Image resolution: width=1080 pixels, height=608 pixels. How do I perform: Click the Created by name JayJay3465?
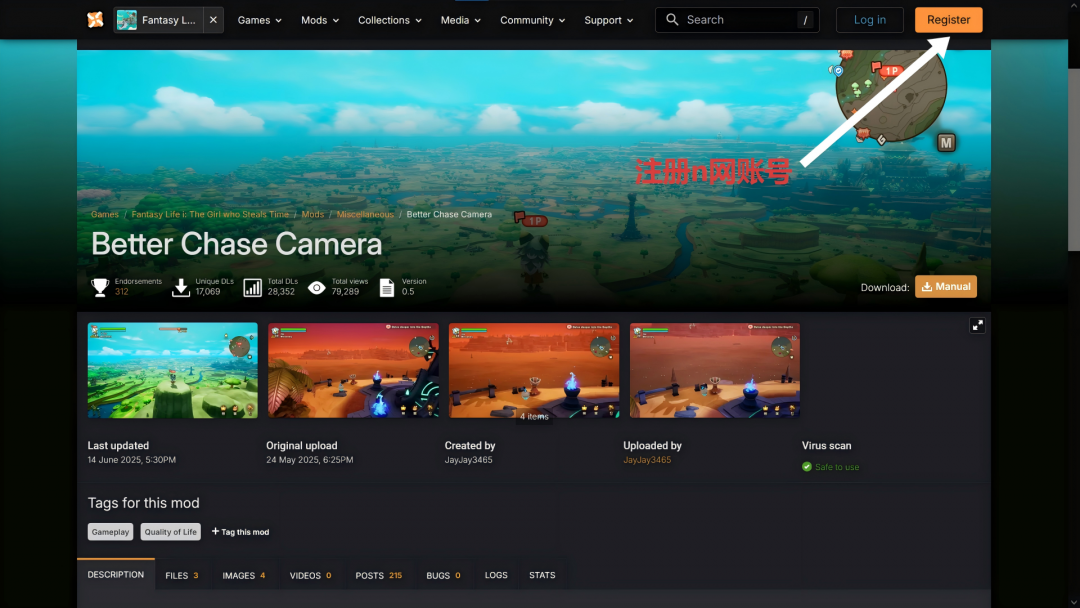pos(468,460)
